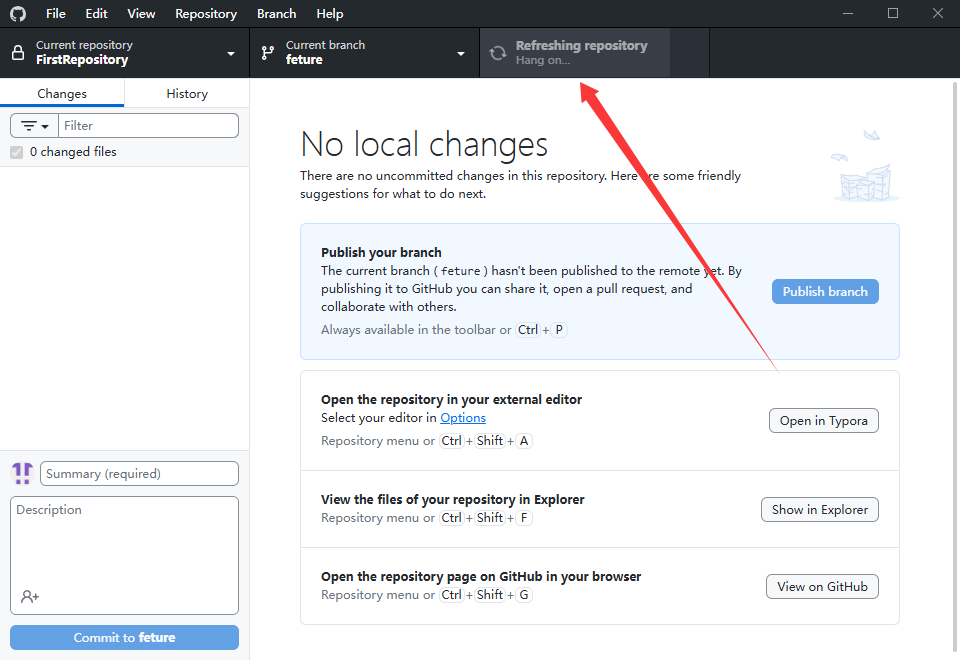
Task: Click the GitHub logo icon in title bar
Action: coord(18,14)
